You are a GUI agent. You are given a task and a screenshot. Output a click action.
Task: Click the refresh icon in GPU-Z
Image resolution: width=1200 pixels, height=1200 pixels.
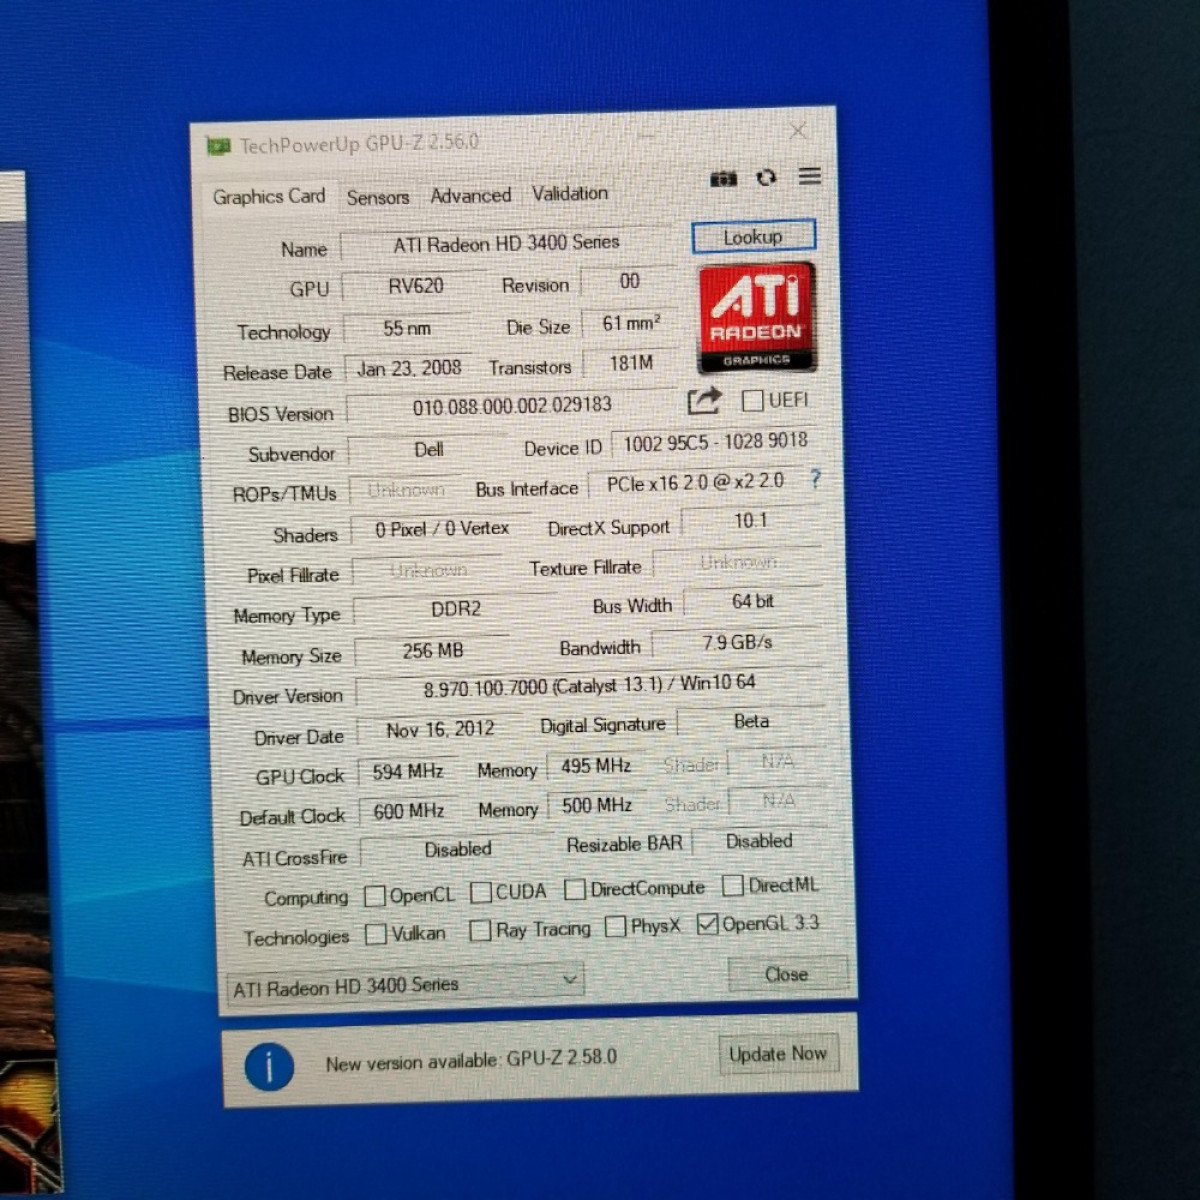[x=766, y=177]
